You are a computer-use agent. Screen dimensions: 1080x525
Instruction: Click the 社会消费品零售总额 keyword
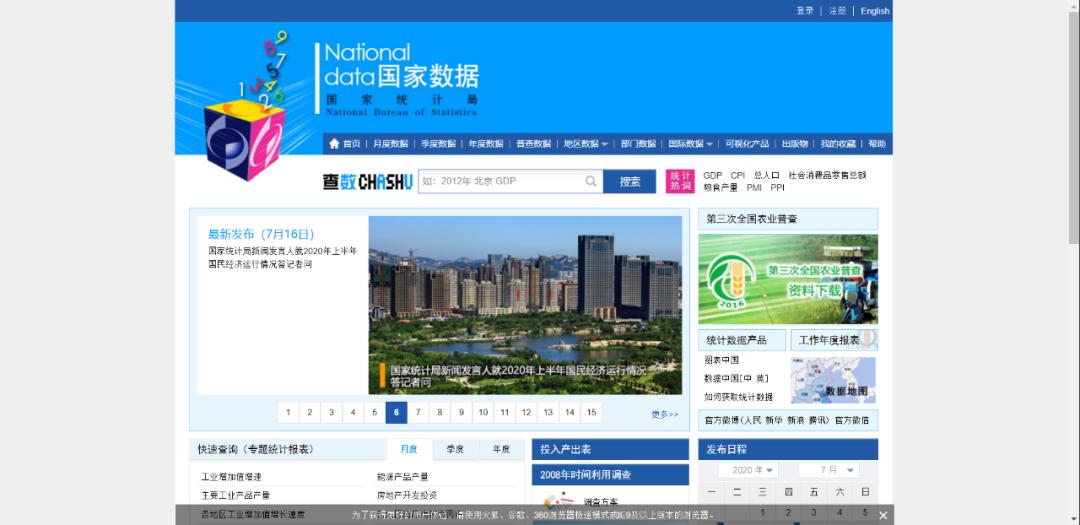(x=827, y=175)
